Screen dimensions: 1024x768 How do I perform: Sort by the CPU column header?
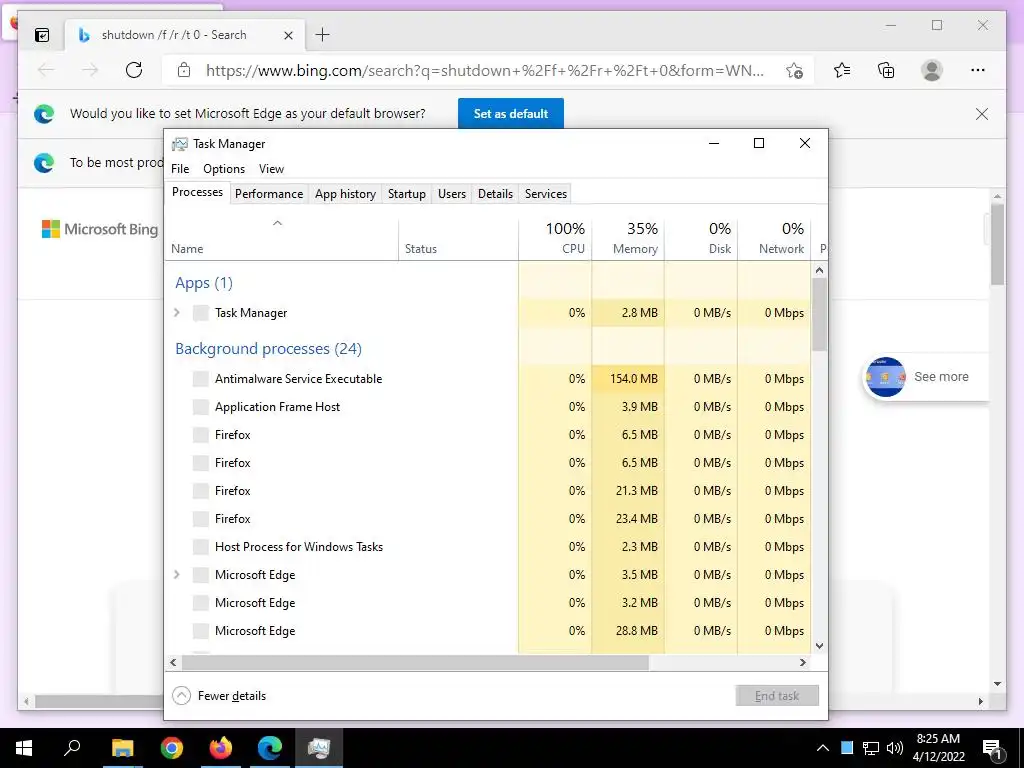coord(555,238)
